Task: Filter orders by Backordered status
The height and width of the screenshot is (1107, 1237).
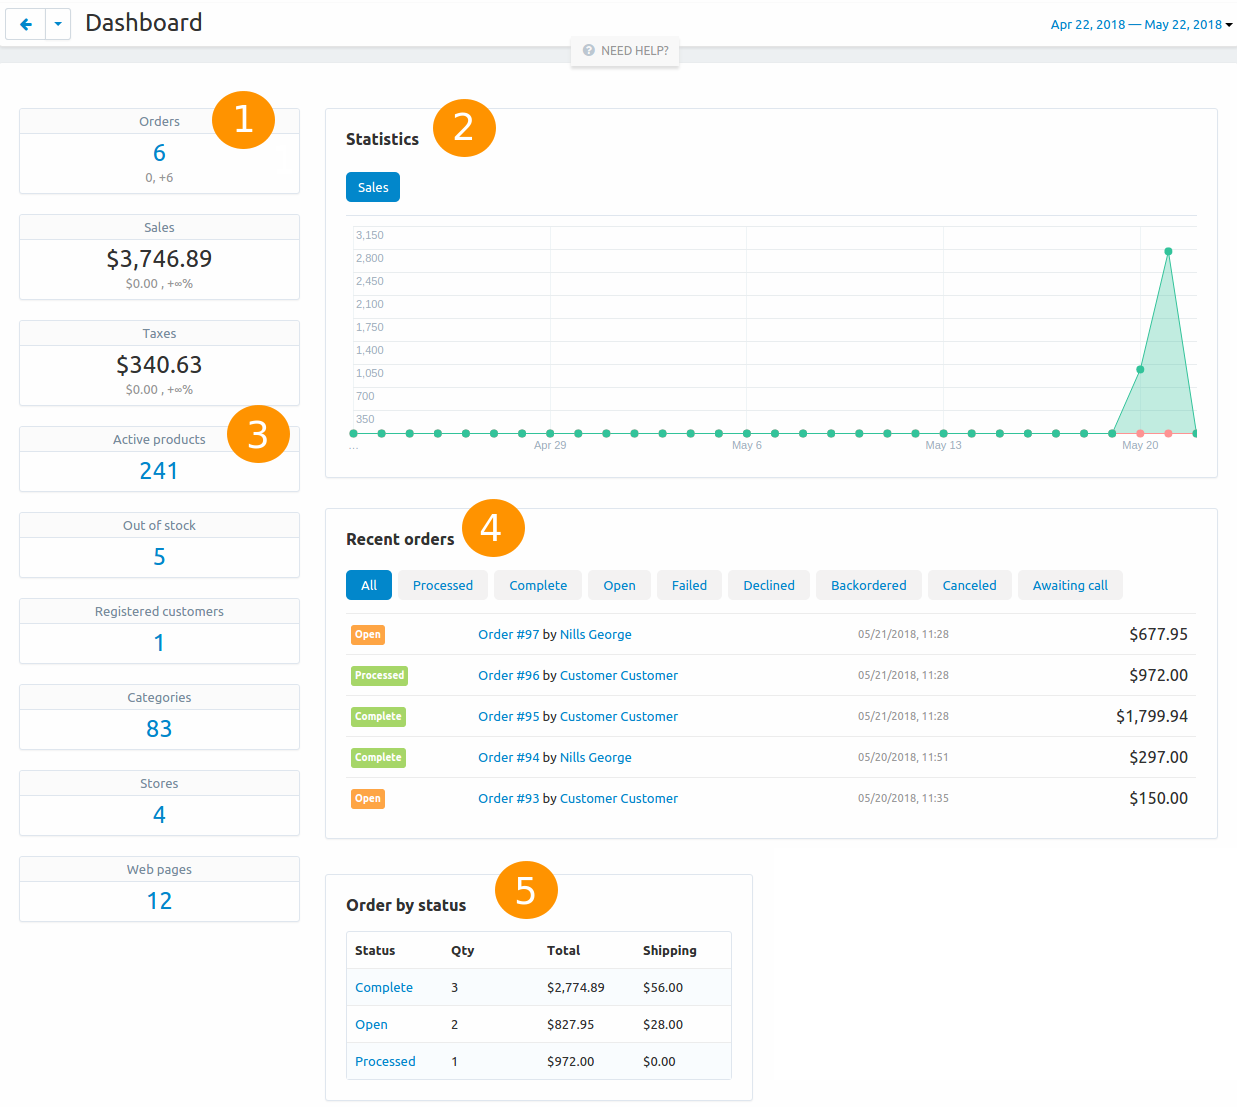Action: click(868, 585)
